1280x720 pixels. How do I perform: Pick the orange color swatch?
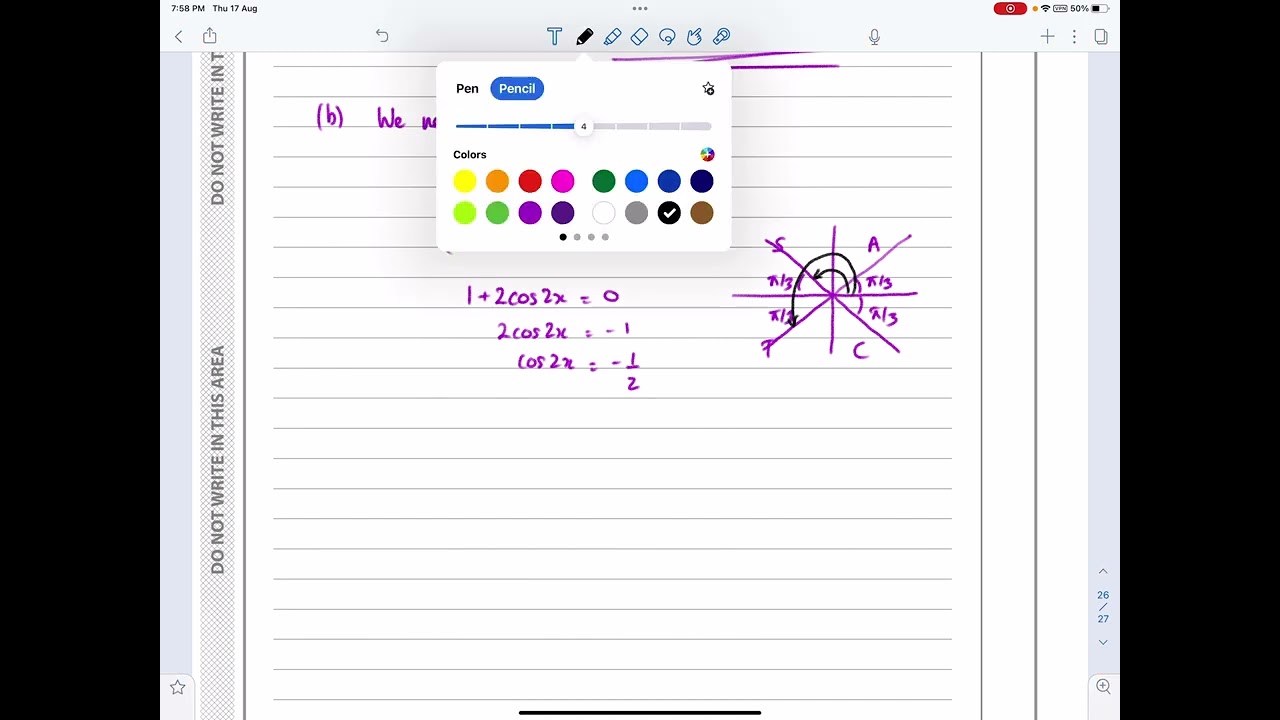tap(497, 181)
